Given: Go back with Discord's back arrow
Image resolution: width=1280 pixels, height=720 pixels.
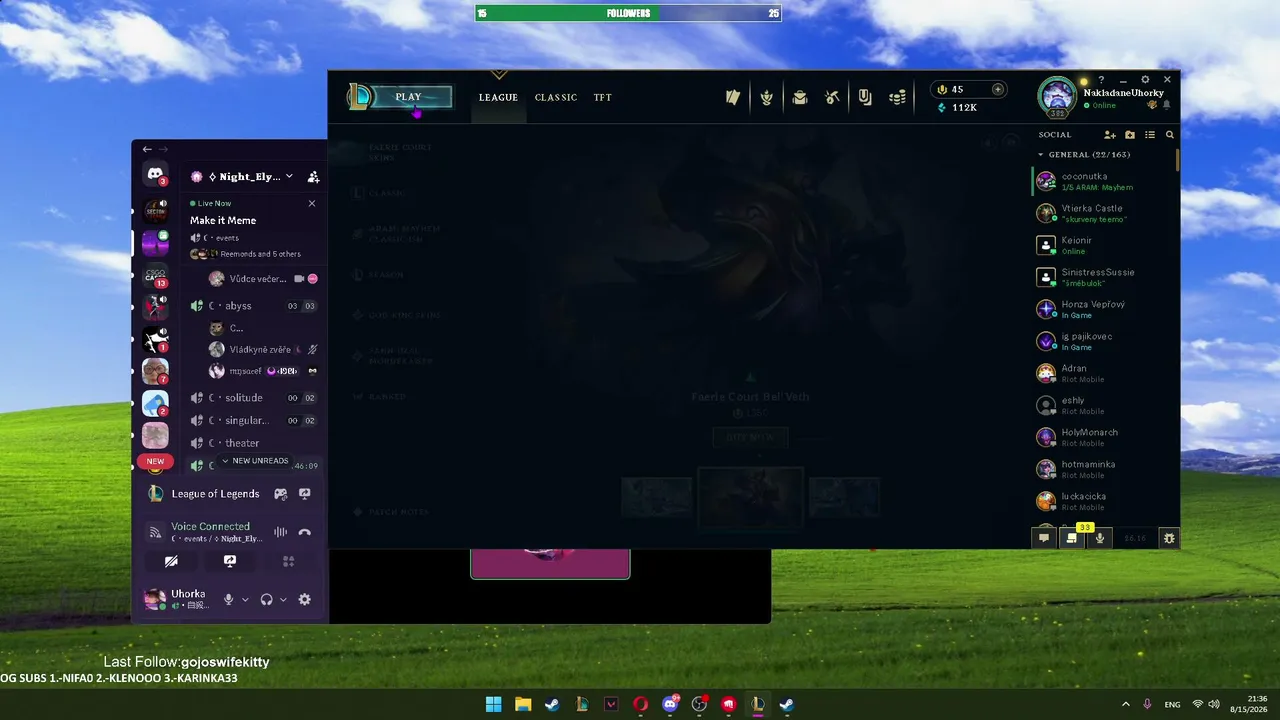Looking at the screenshot, I should [147, 149].
